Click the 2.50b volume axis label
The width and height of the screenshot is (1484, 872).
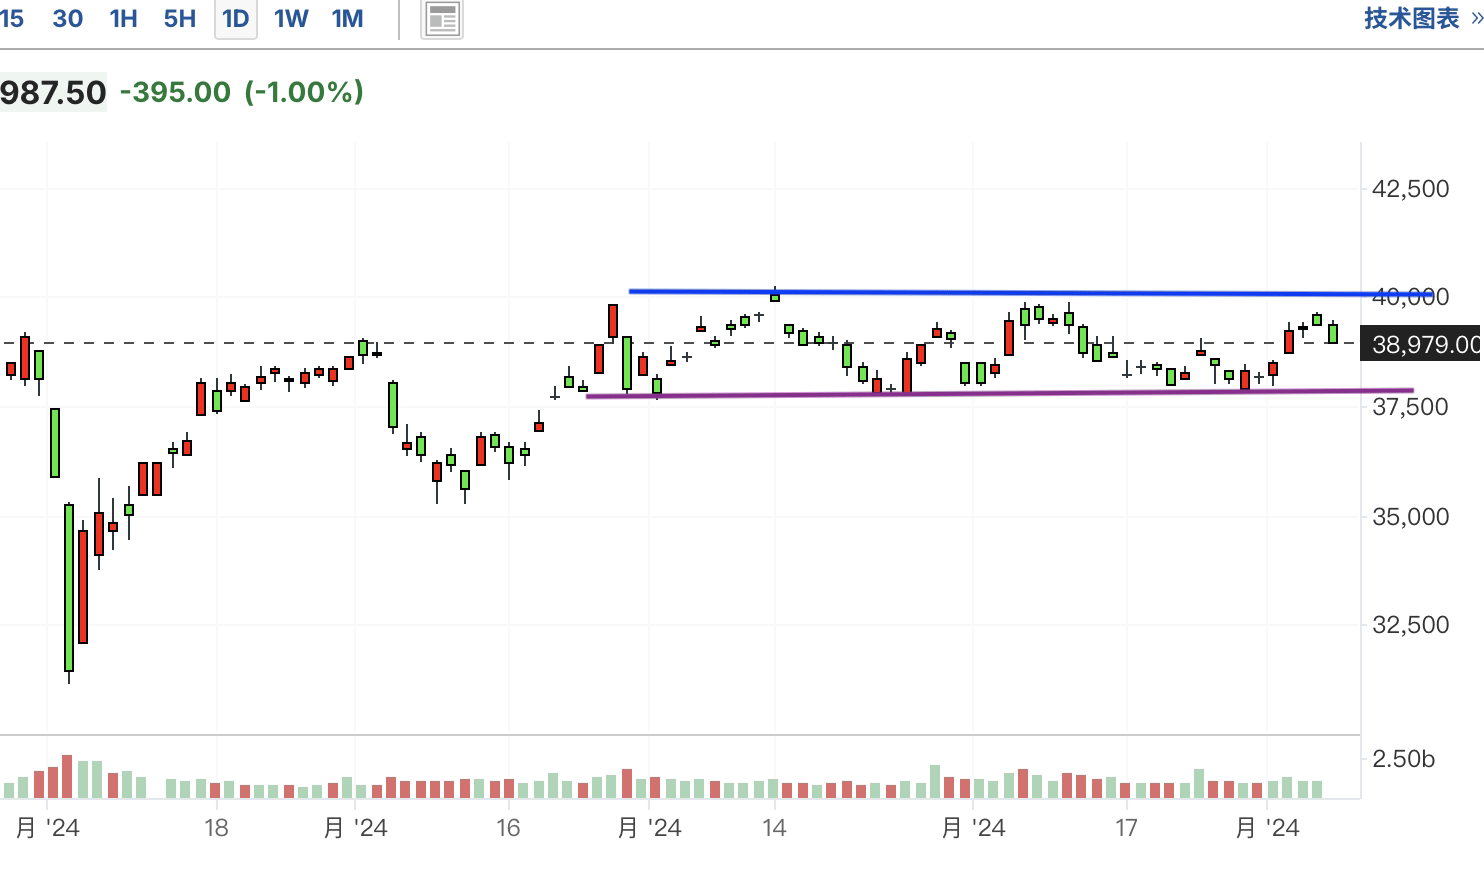tap(1403, 759)
